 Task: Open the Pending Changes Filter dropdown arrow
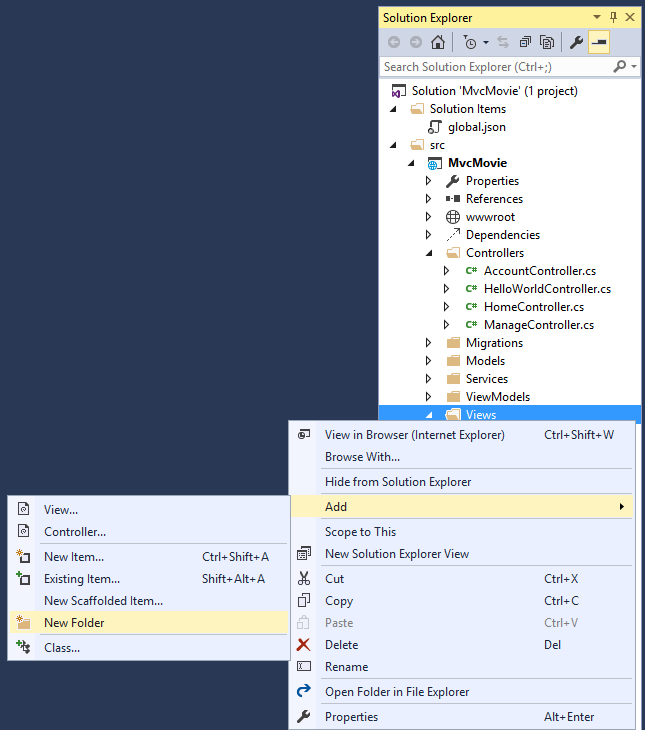click(488, 43)
